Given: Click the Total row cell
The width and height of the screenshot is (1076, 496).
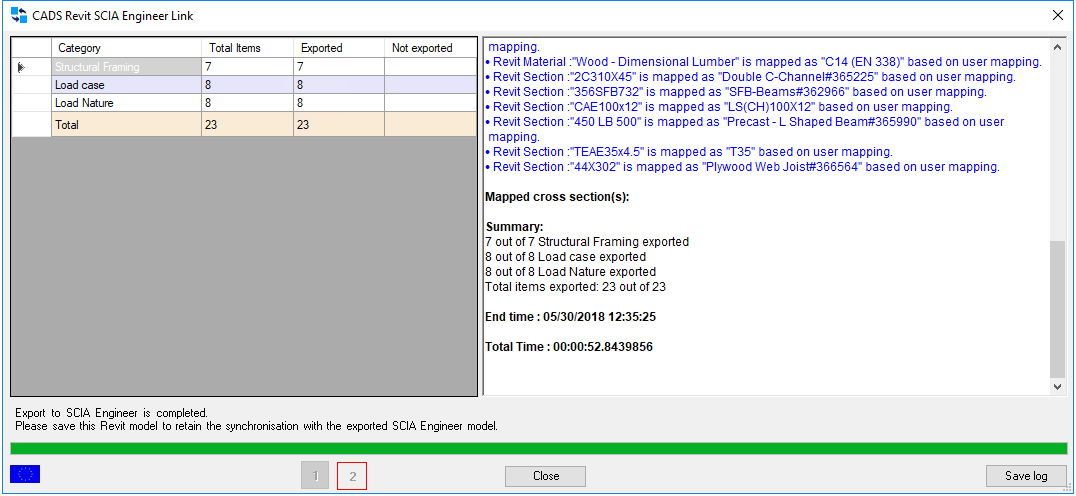Looking at the screenshot, I should (125, 125).
